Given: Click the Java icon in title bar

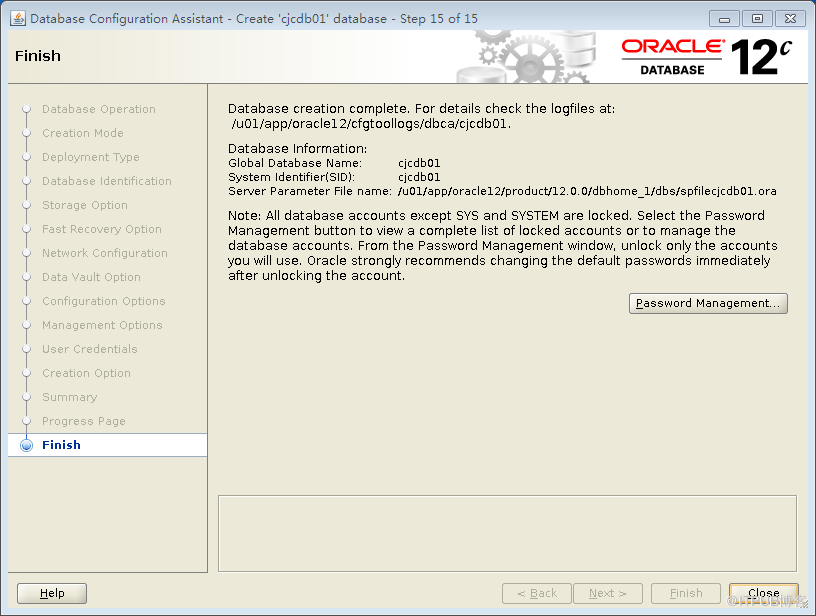Looking at the screenshot, I should click(x=18, y=18).
